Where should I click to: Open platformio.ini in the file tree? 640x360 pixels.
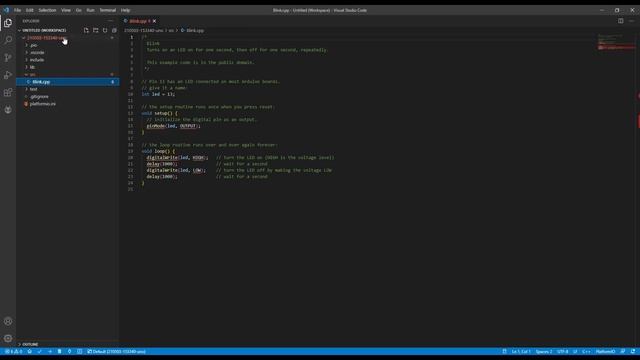(x=68, y=104)
